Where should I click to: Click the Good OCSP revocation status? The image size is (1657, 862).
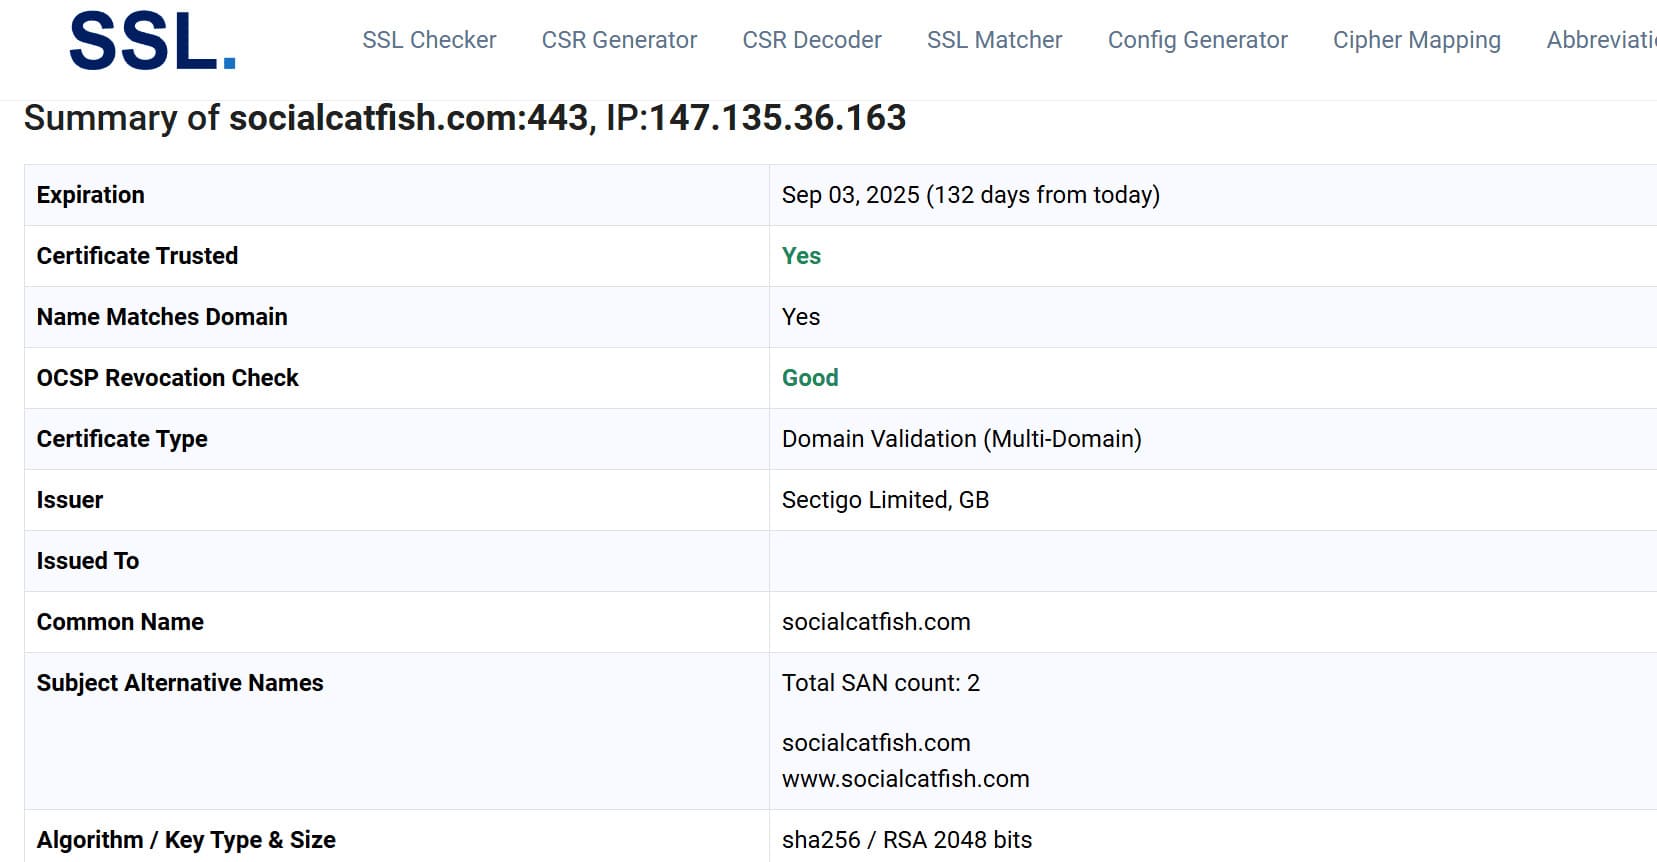tap(810, 378)
